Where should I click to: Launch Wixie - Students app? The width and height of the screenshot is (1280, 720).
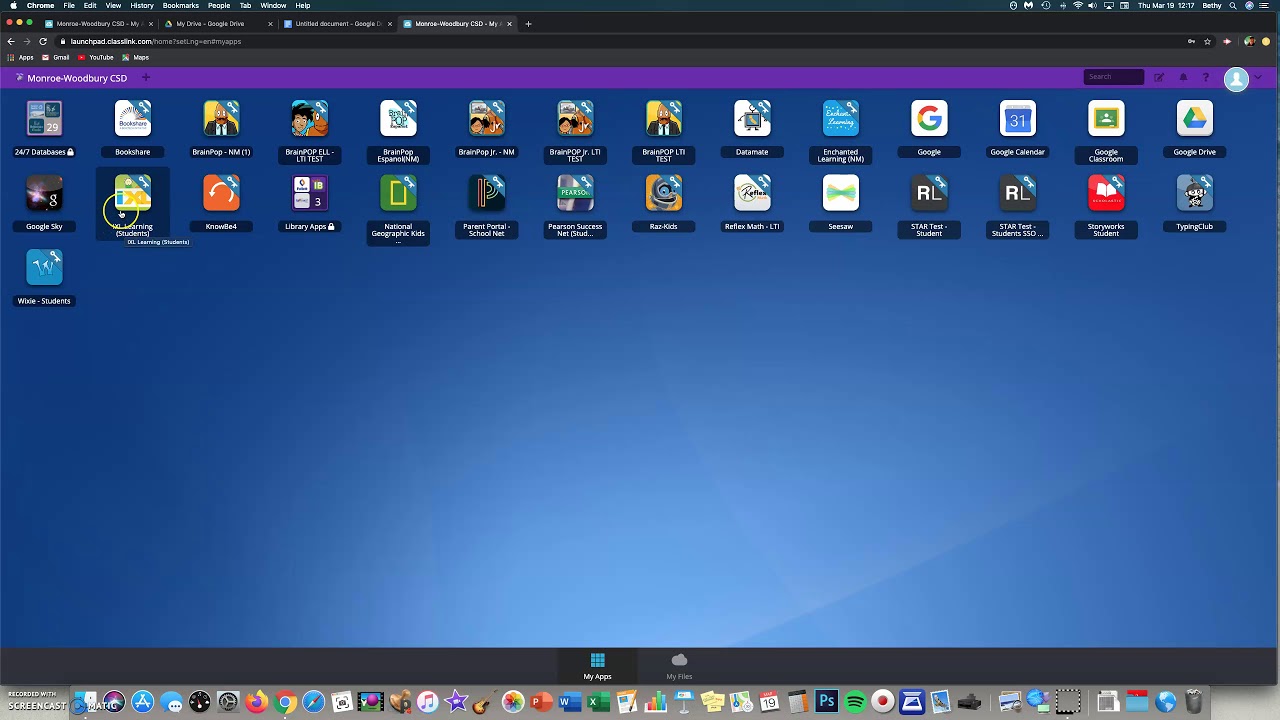click(44, 268)
